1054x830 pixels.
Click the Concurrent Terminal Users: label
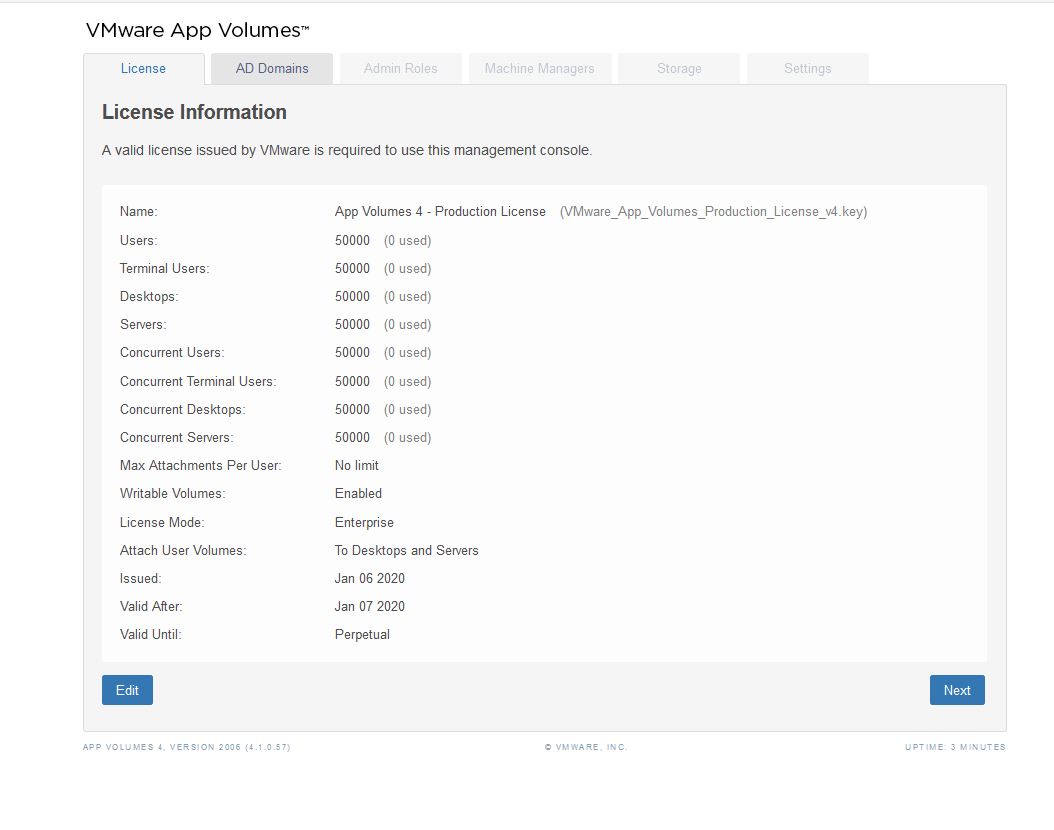198,382
